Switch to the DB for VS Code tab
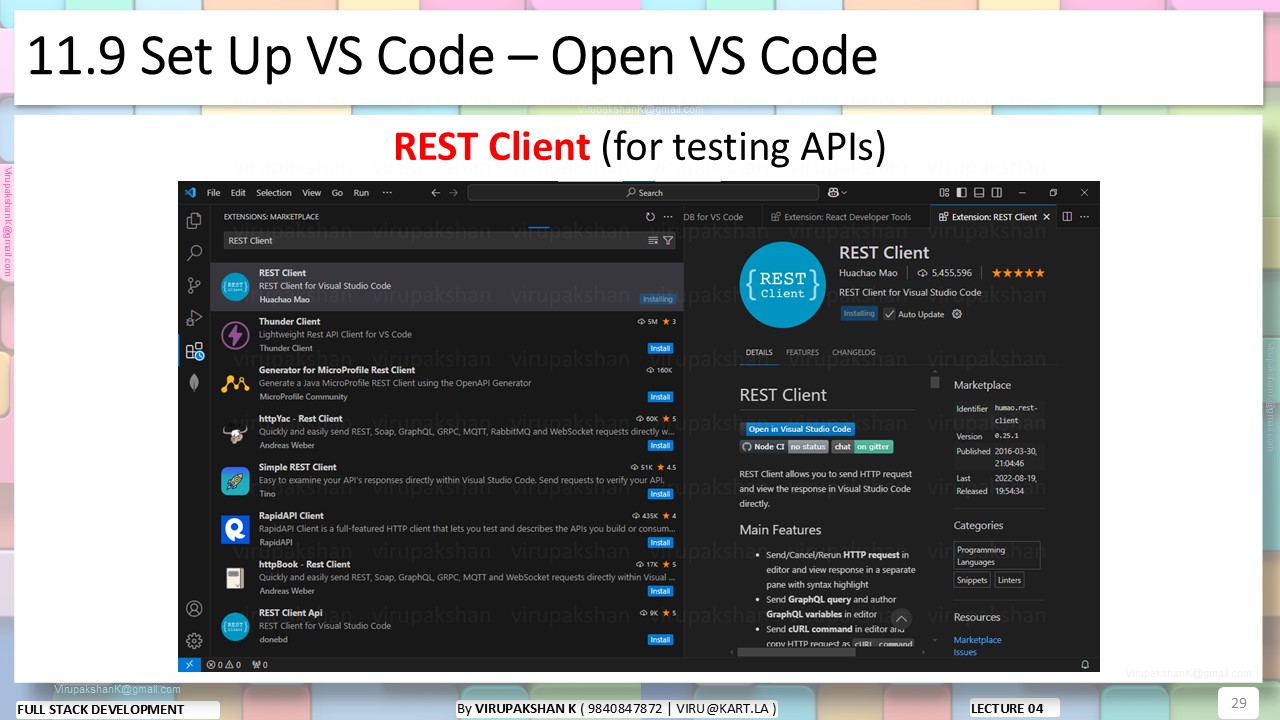The image size is (1280, 720). pos(720,217)
